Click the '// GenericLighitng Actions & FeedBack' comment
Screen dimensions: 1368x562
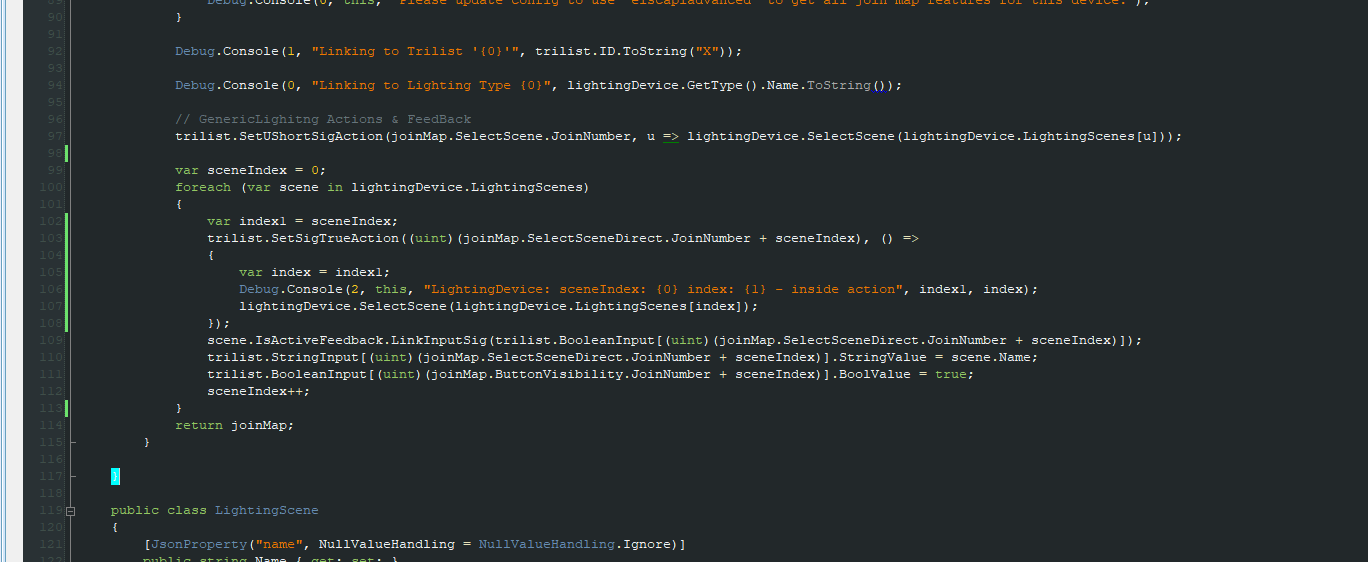(x=323, y=119)
